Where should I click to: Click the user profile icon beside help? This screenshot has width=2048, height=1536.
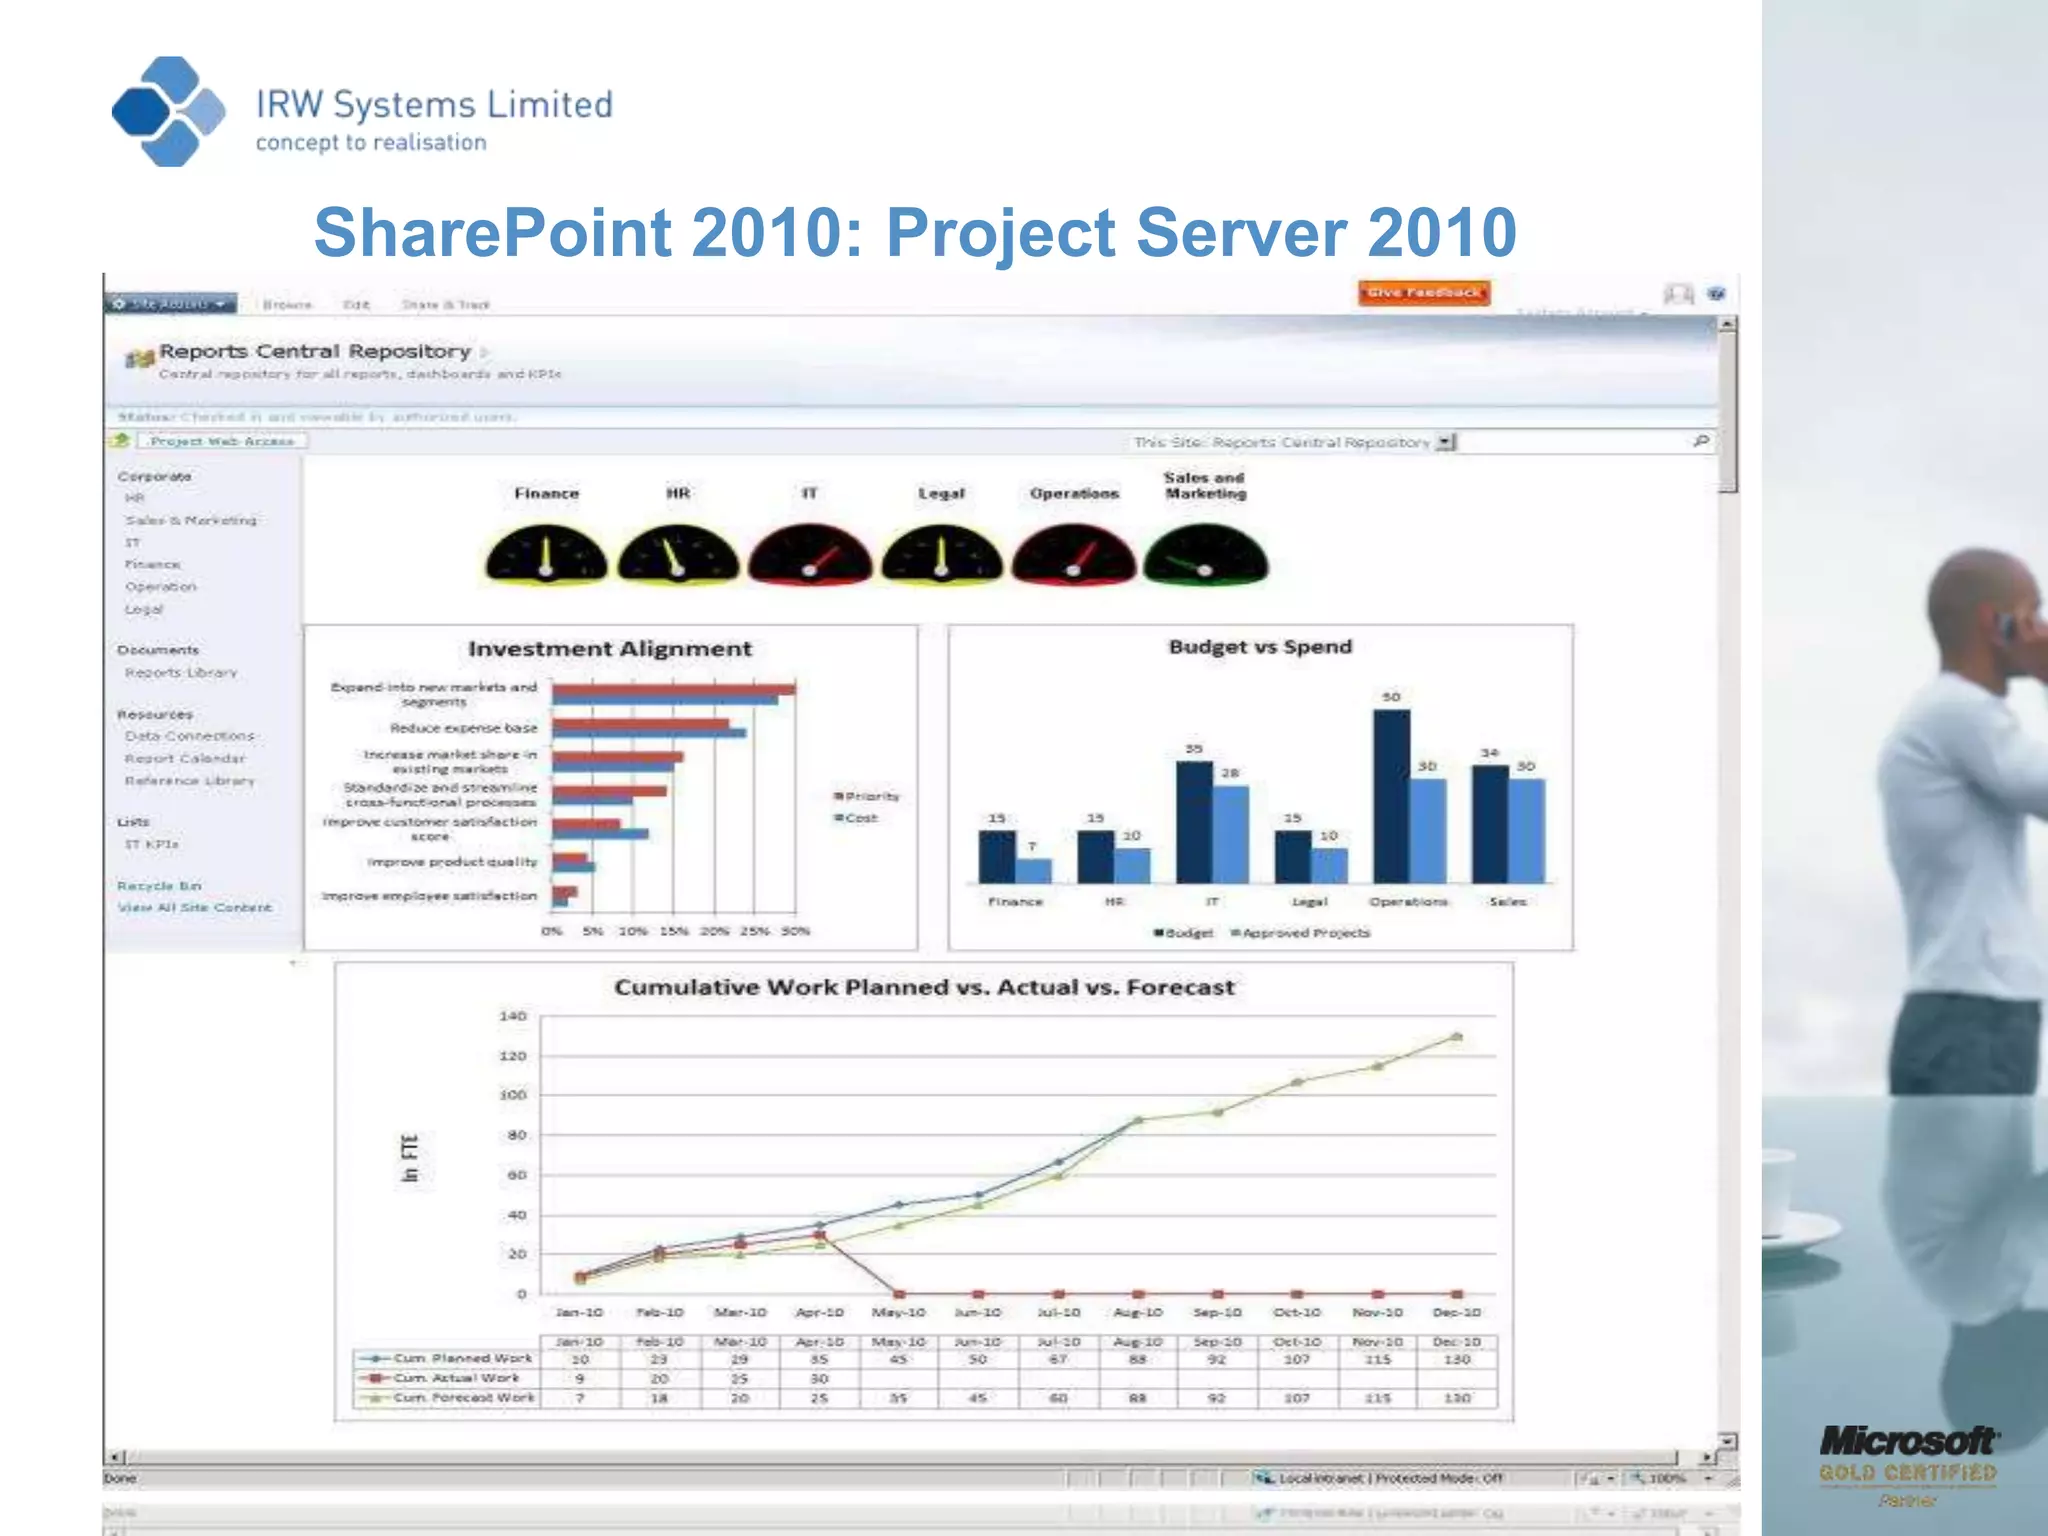tap(1678, 293)
